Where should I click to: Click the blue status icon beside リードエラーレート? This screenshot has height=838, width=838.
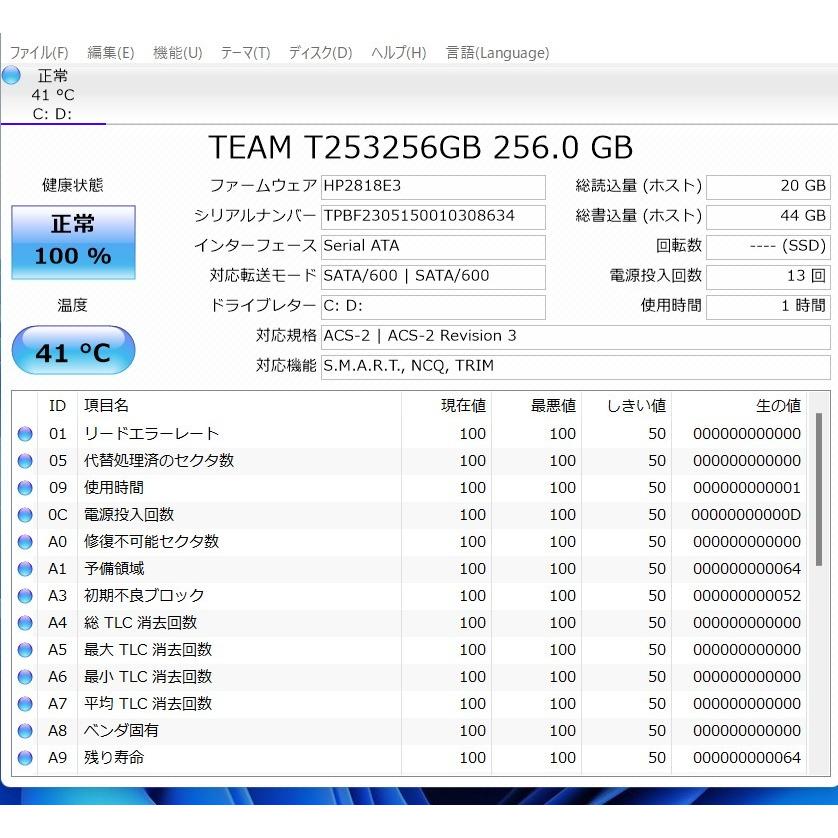point(24,433)
